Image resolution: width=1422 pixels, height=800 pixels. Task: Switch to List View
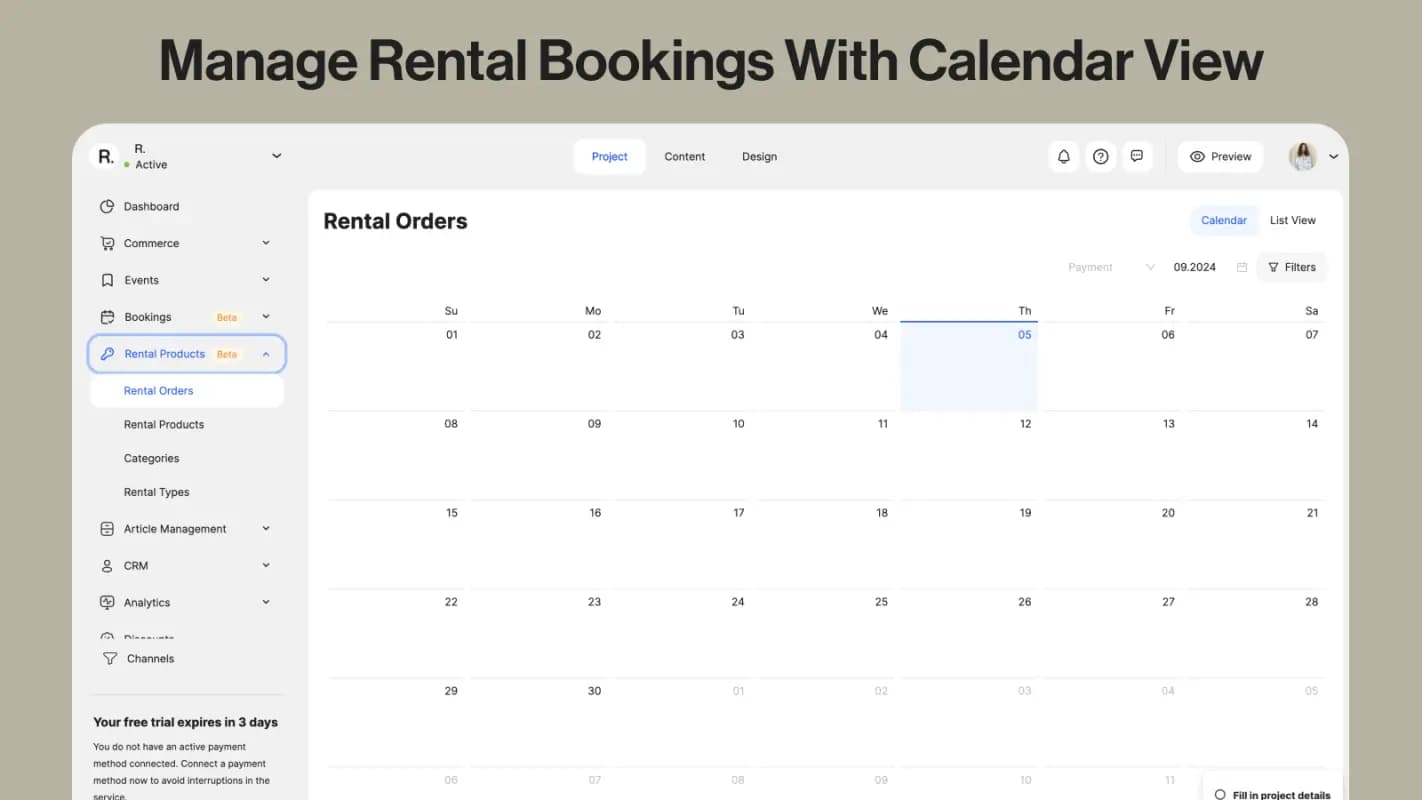(x=1292, y=221)
